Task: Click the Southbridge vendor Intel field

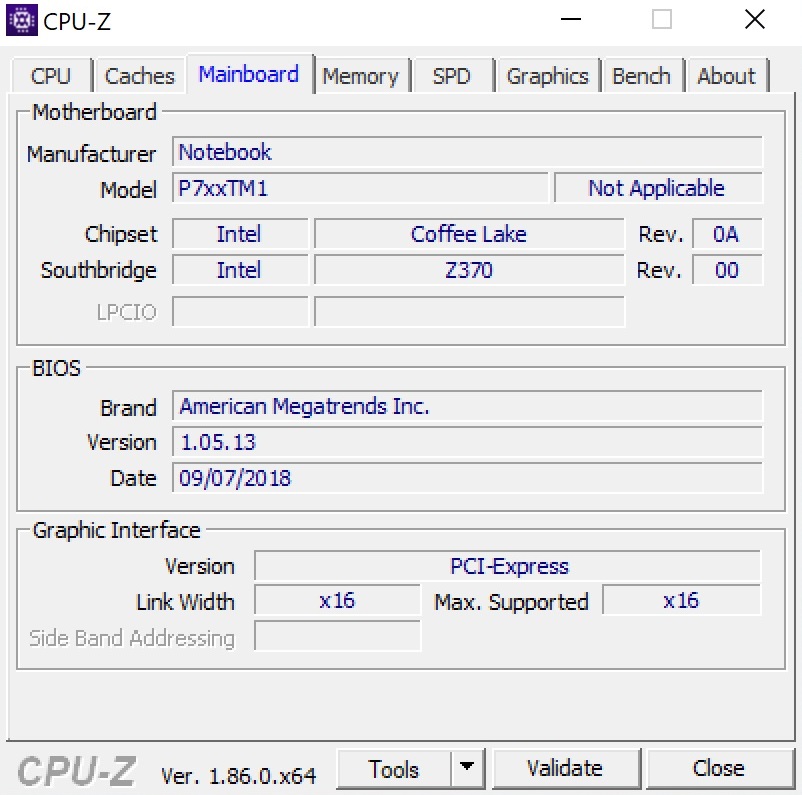Action: (240, 270)
